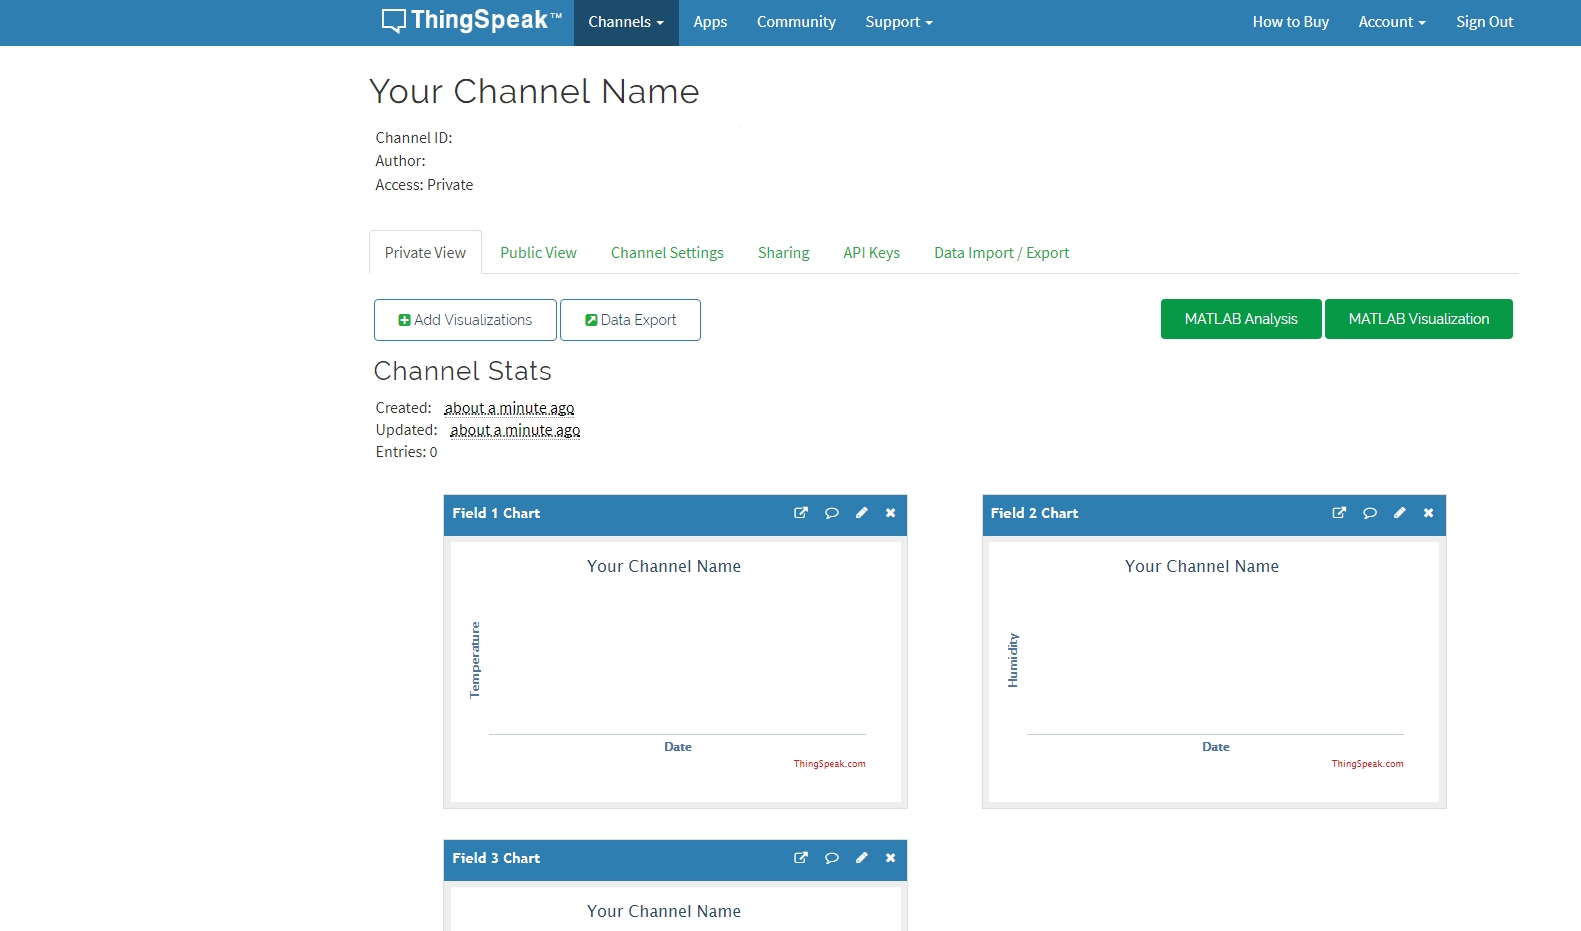Switch to the Sharing tab
Image resolution: width=1581 pixels, height=931 pixels.
(783, 253)
